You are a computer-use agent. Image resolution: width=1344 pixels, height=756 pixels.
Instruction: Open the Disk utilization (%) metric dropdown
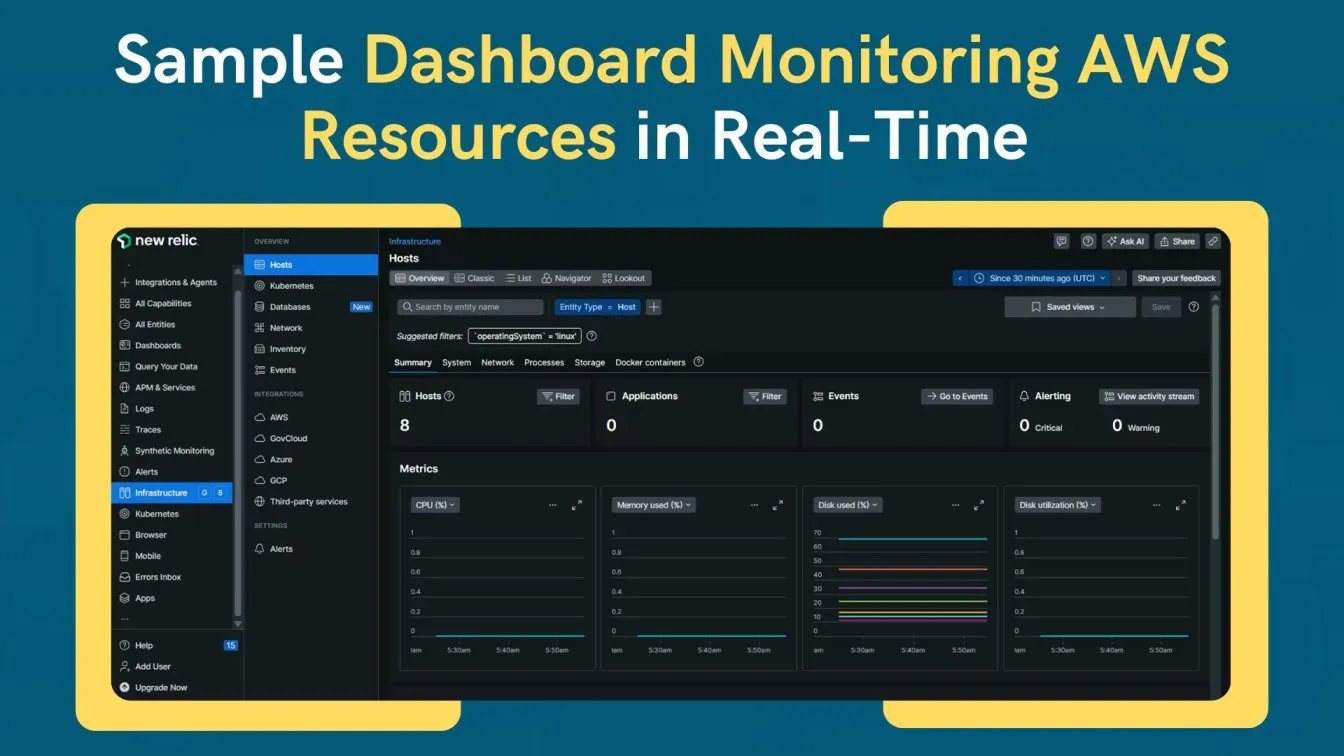[1058, 505]
